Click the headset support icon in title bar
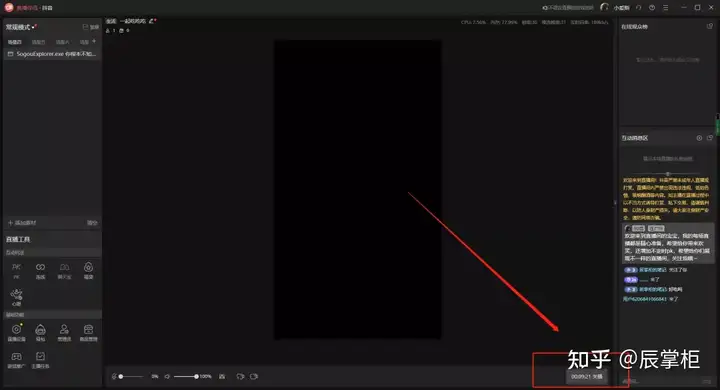This screenshot has height=390, width=720. [x=638, y=8]
